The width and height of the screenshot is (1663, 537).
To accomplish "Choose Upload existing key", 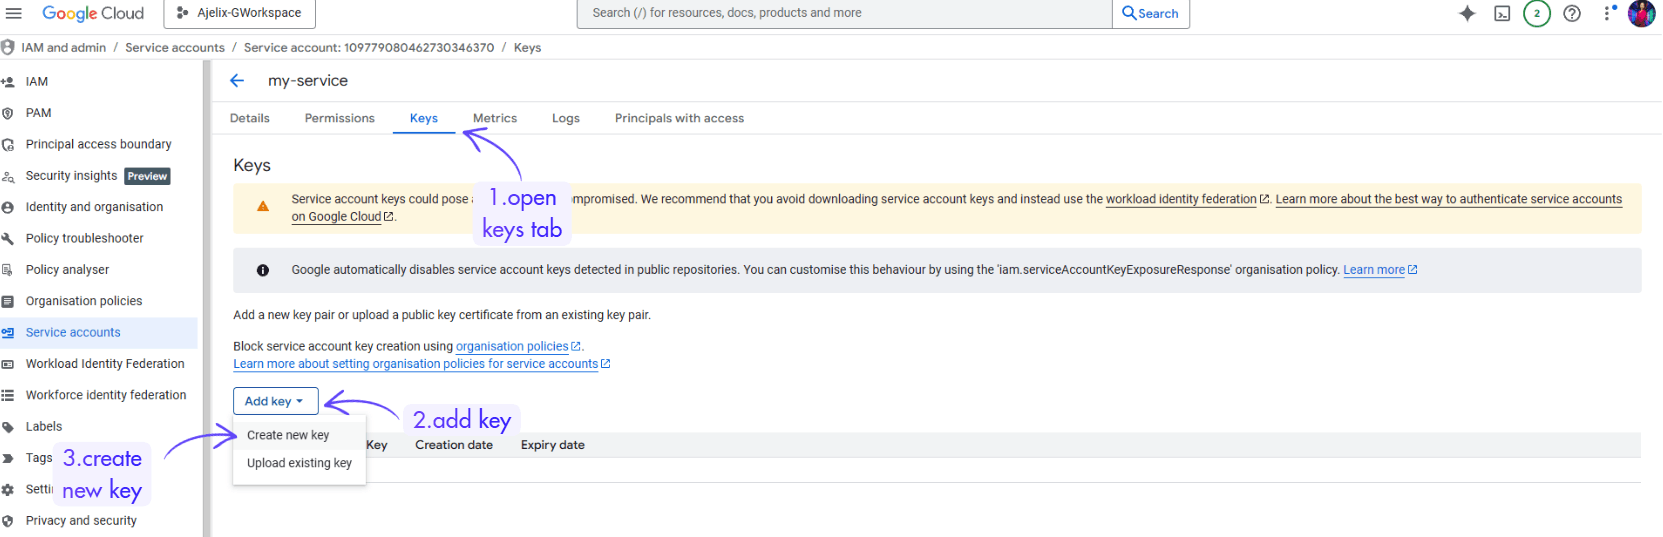I will pyautogui.click(x=299, y=463).
